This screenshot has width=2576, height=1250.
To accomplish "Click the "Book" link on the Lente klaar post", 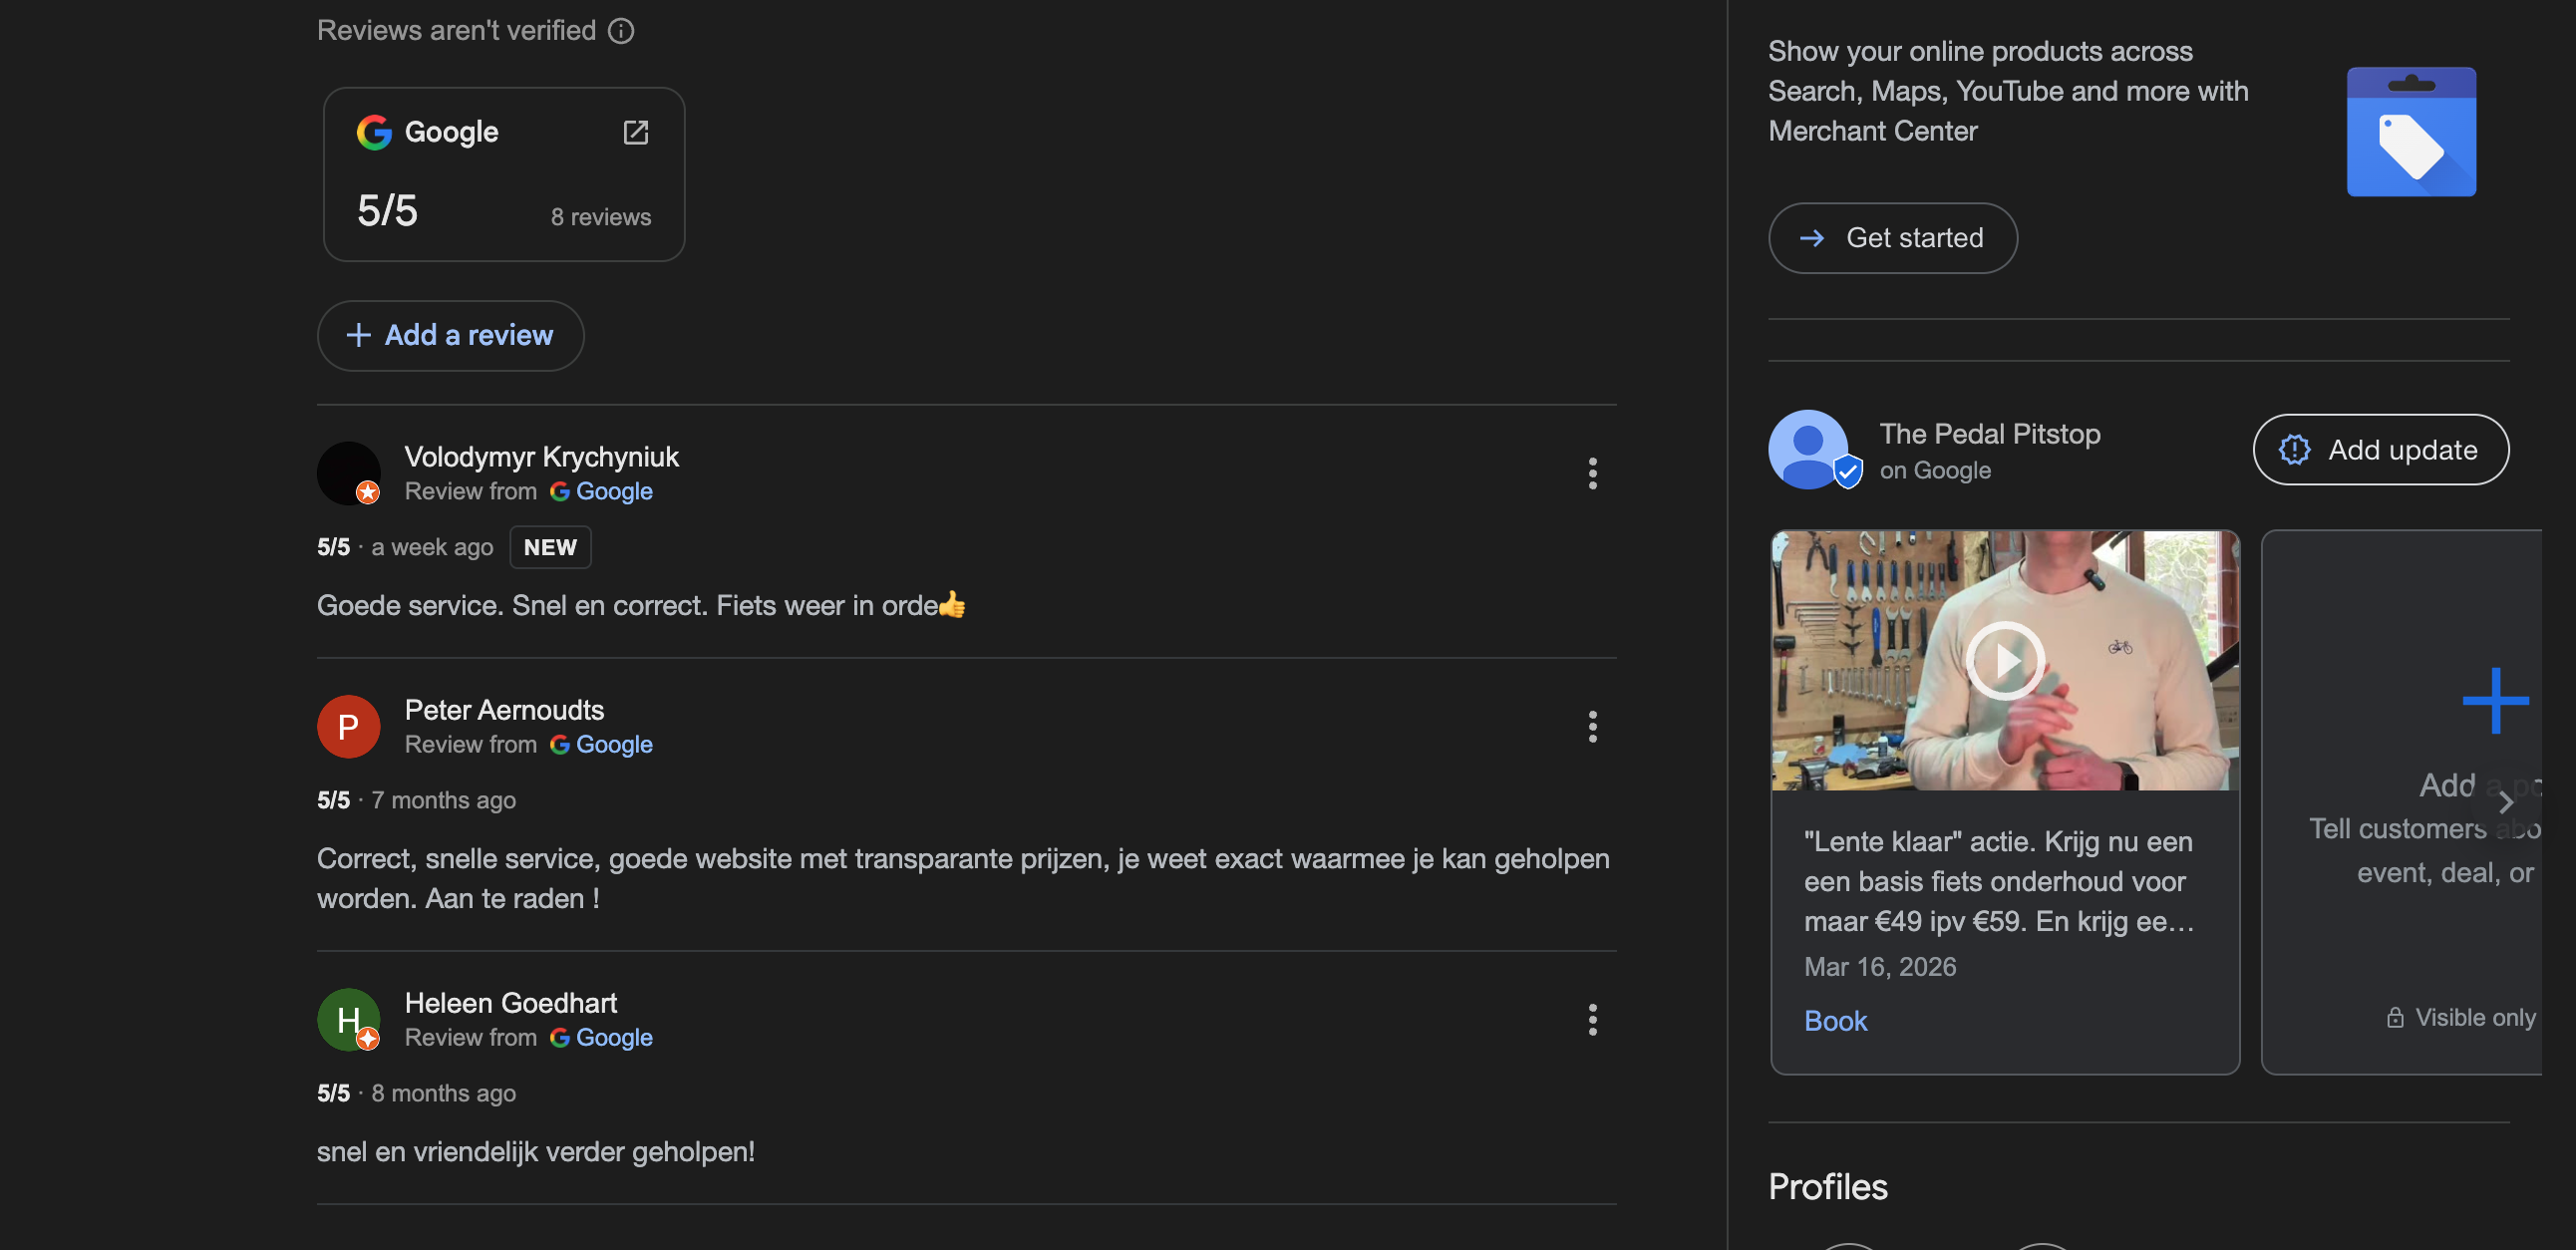I will [1835, 1020].
